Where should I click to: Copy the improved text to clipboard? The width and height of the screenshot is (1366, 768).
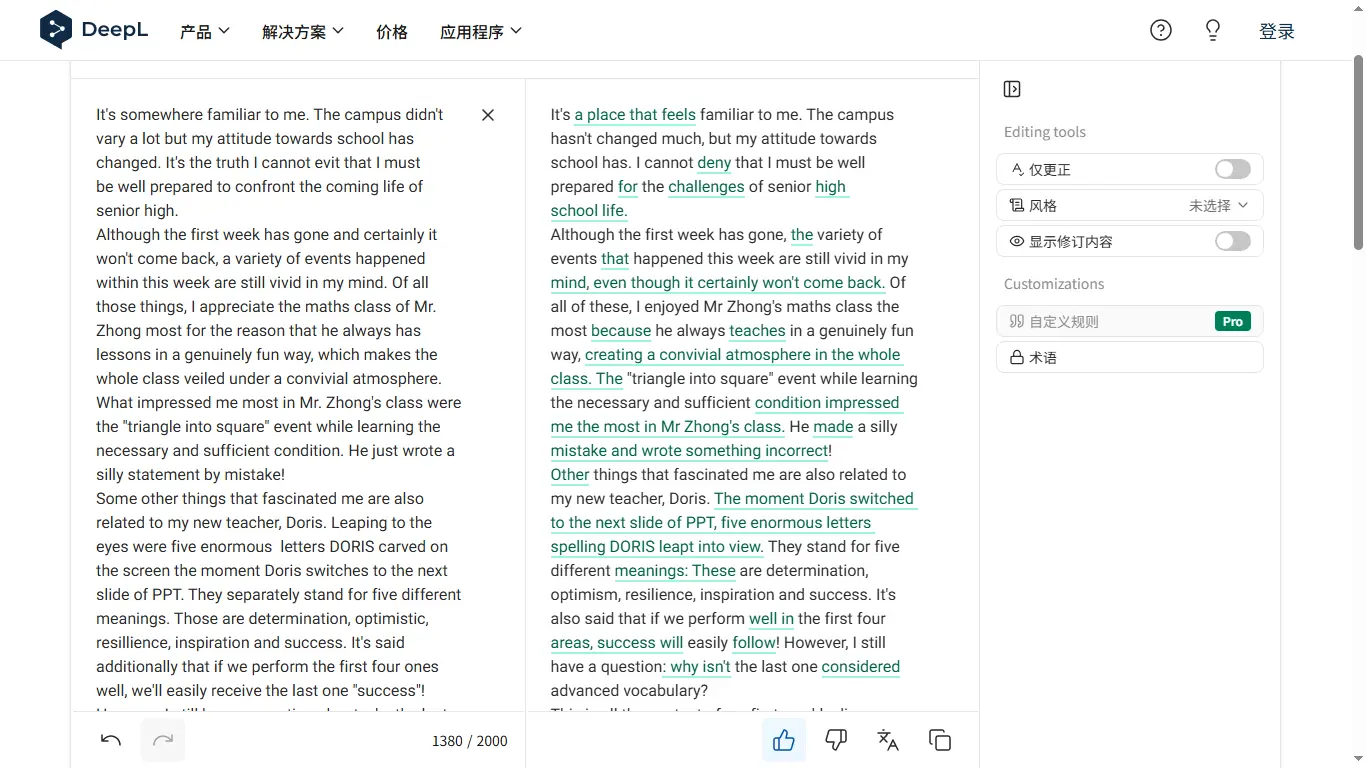(940, 740)
